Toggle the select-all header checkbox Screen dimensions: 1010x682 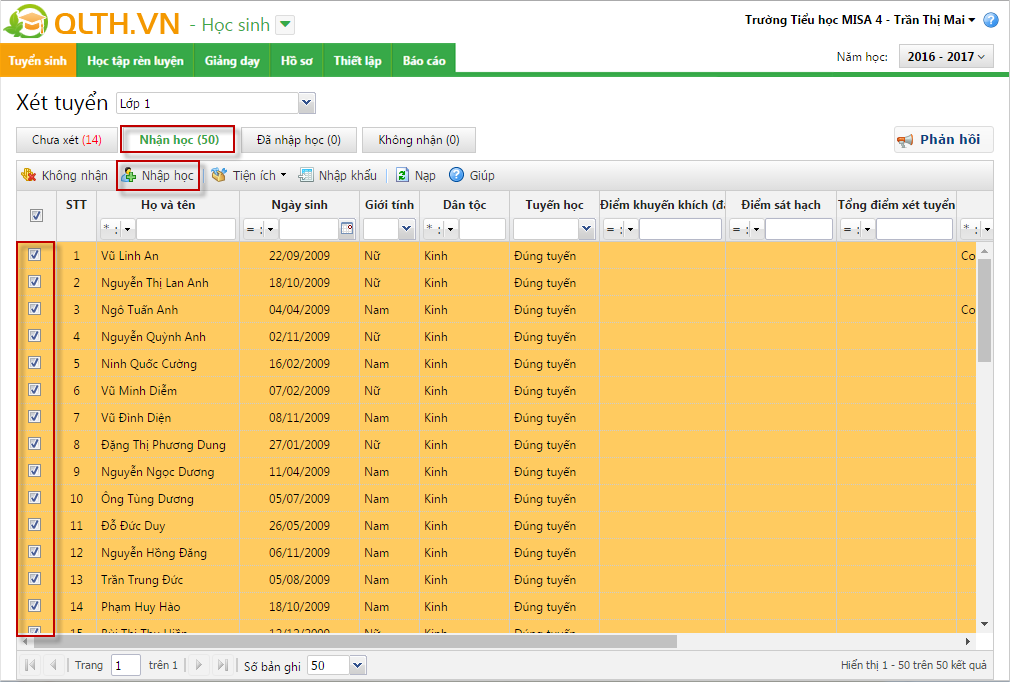(36, 215)
